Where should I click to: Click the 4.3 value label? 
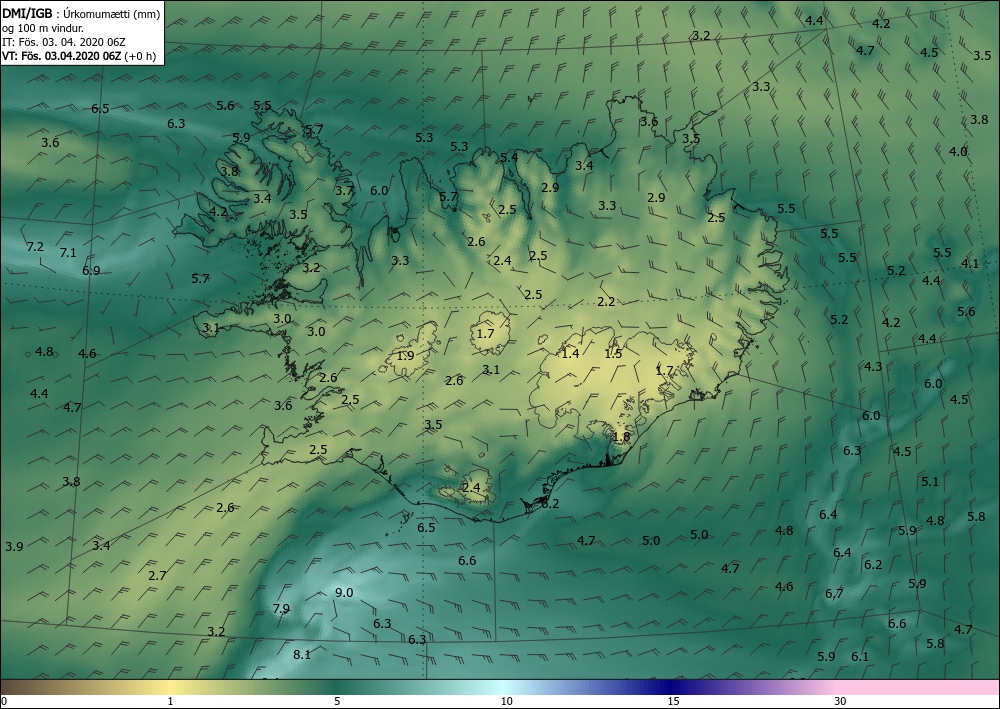tap(873, 366)
